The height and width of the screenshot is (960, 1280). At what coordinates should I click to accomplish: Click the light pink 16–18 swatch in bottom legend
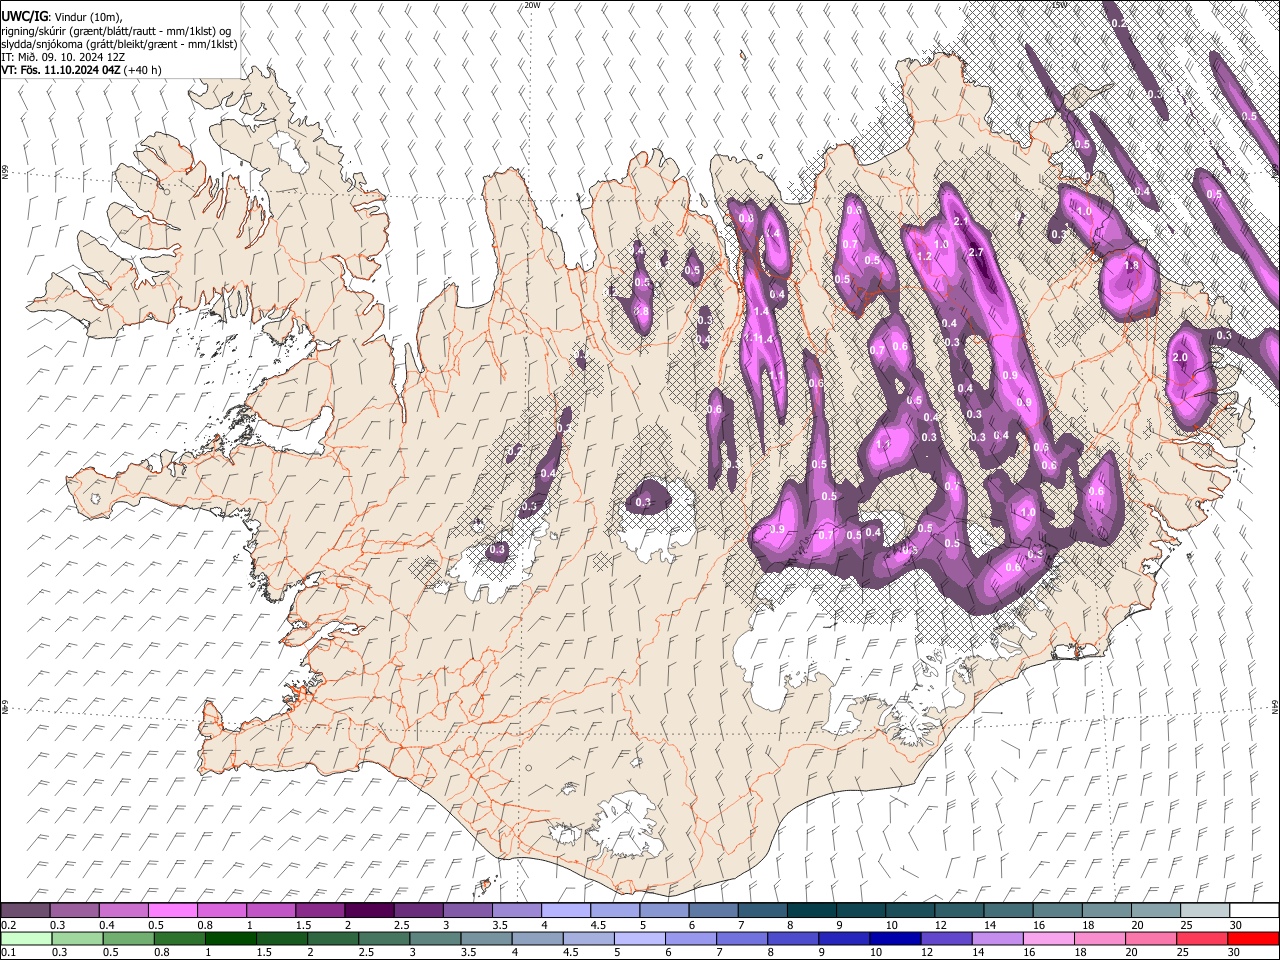pos(1047,938)
